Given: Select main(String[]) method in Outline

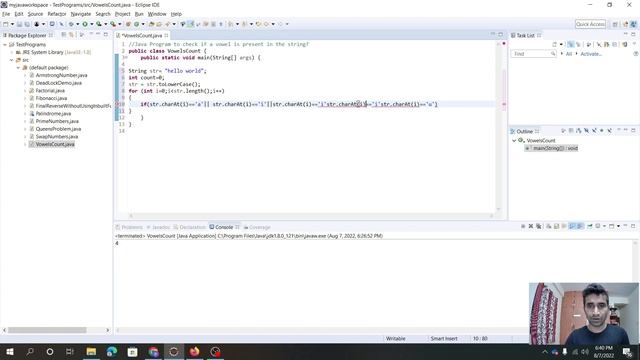Looking at the screenshot, I should [x=551, y=148].
